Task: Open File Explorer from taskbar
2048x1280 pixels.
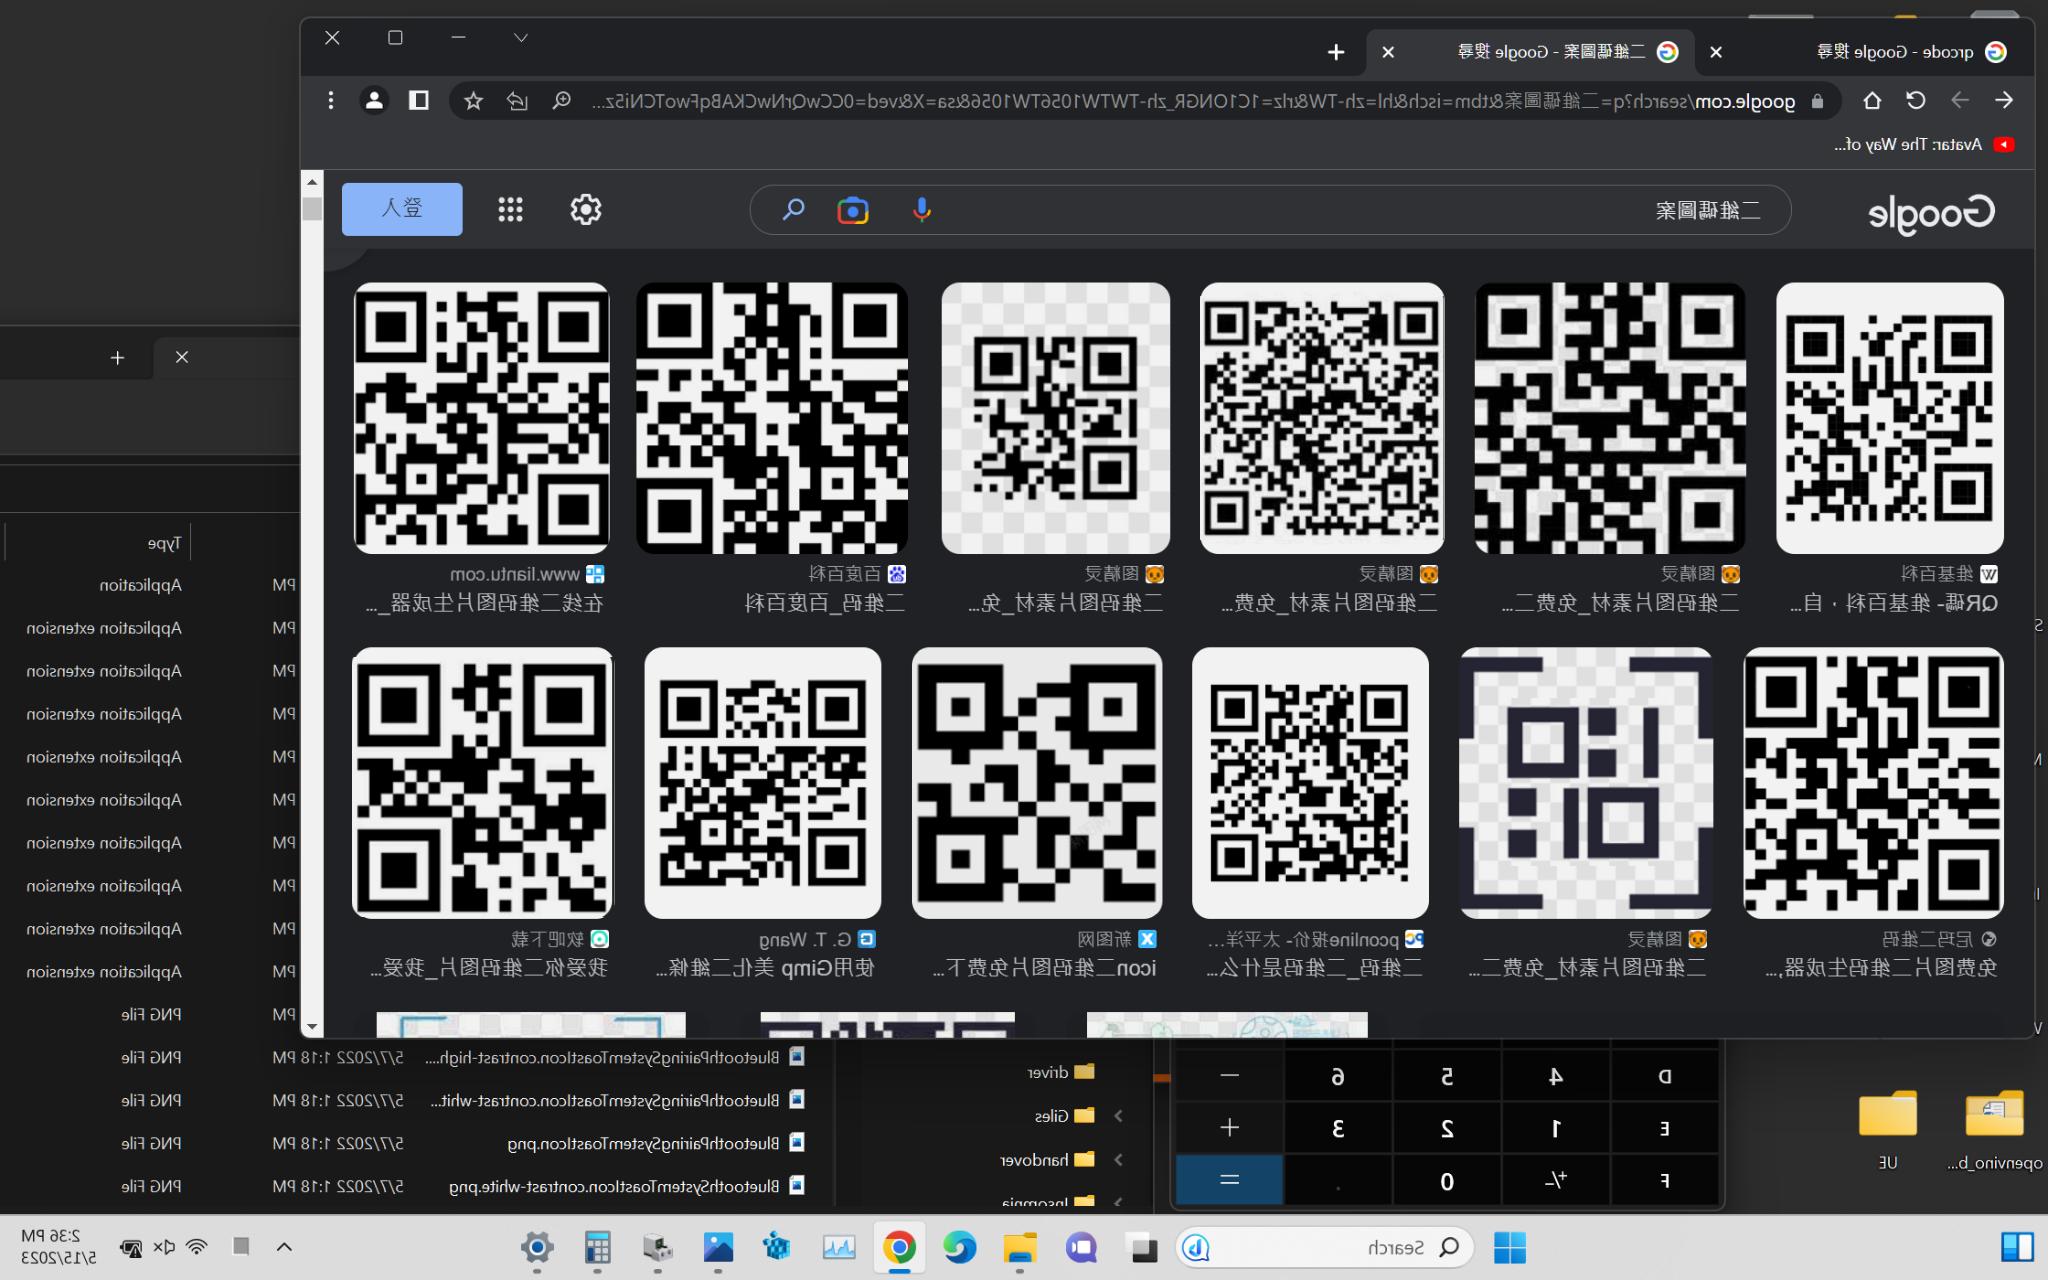Action: 1020,1248
